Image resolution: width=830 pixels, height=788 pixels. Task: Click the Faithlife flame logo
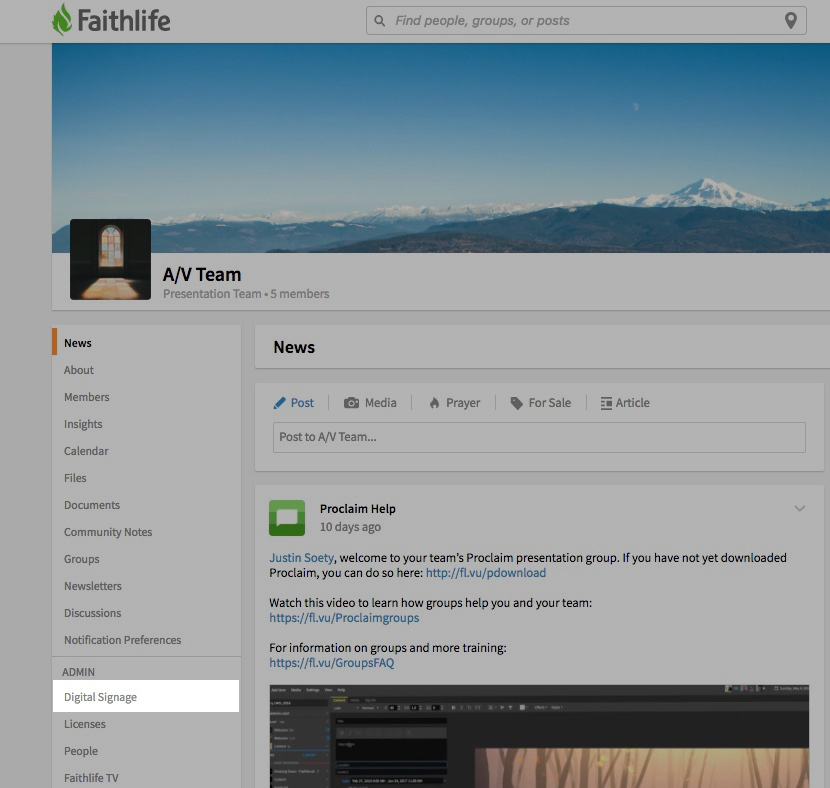[61, 20]
